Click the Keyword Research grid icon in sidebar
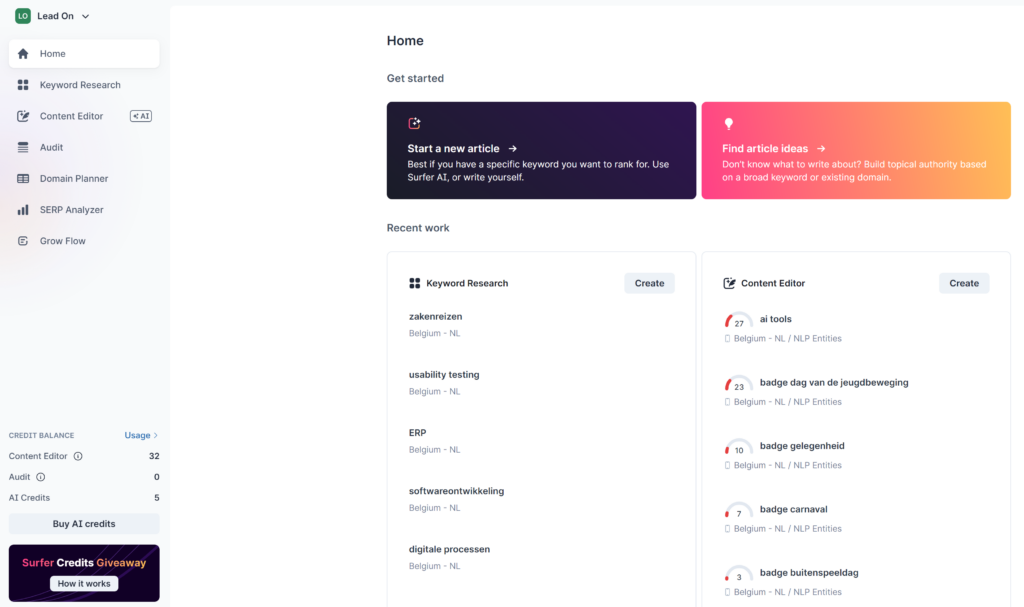This screenshot has width=1024, height=607. (x=23, y=85)
